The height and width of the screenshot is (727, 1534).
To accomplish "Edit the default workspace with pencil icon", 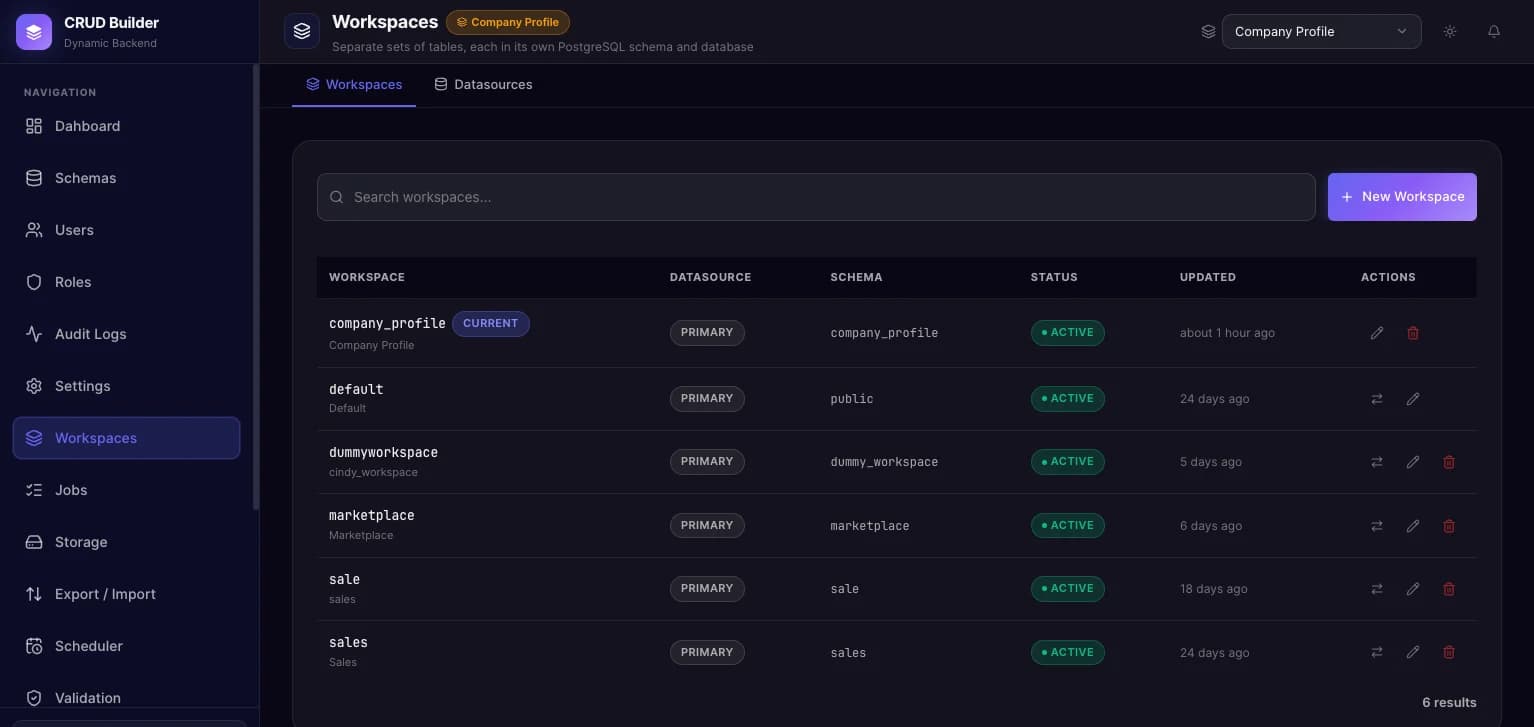I will point(1413,399).
